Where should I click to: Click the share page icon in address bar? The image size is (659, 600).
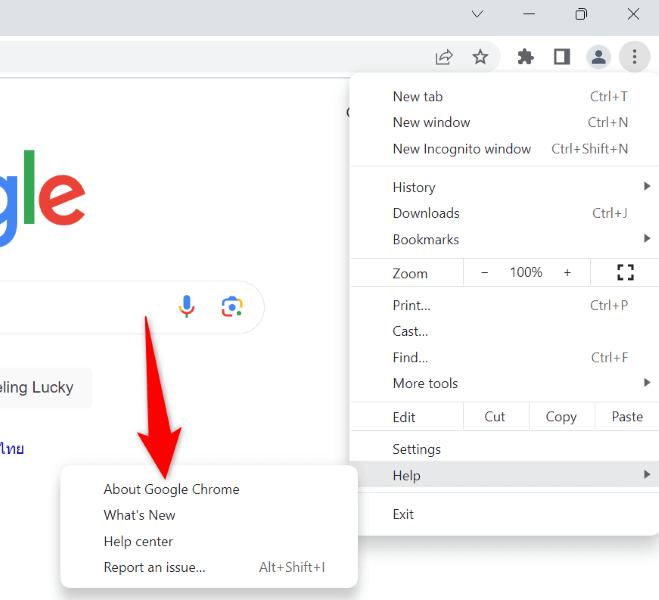point(444,57)
